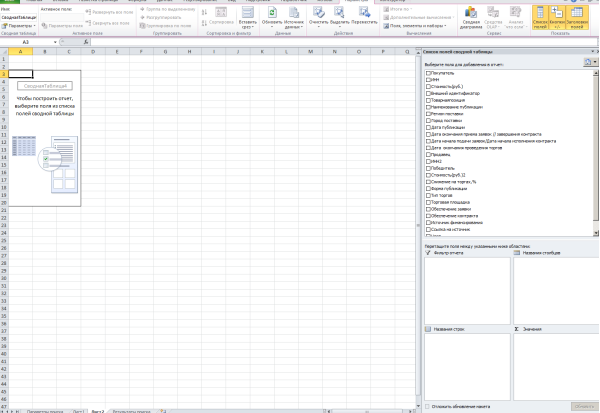The height and width of the screenshot is (413, 600).
Task: Click the worksheet vertical scroll-down arrow
Action: point(418,406)
